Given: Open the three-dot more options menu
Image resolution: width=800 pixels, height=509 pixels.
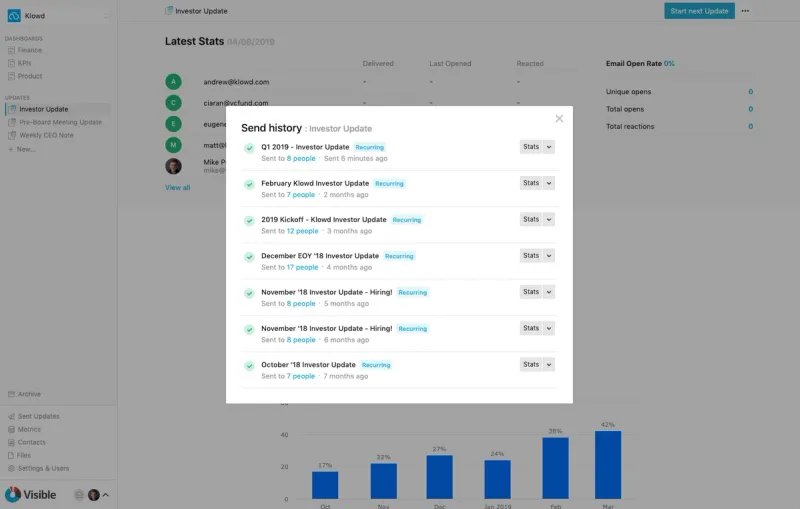Looking at the screenshot, I should tap(745, 11).
